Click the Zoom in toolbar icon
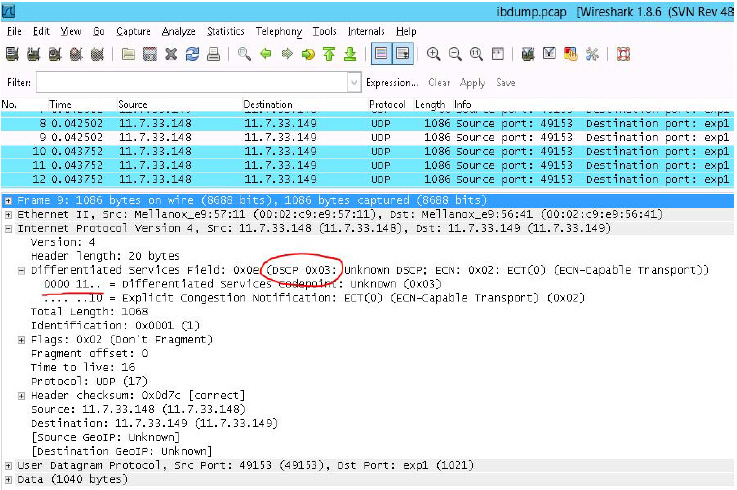737x490 pixels. [434, 54]
